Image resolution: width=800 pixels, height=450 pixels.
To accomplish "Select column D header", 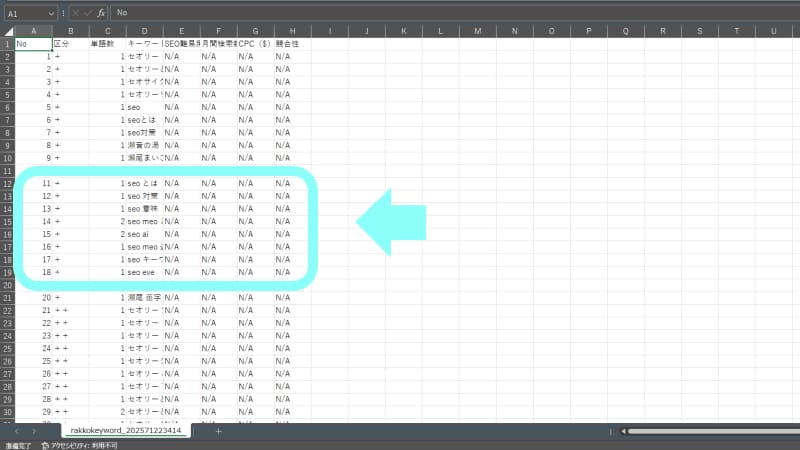I will [x=144, y=31].
